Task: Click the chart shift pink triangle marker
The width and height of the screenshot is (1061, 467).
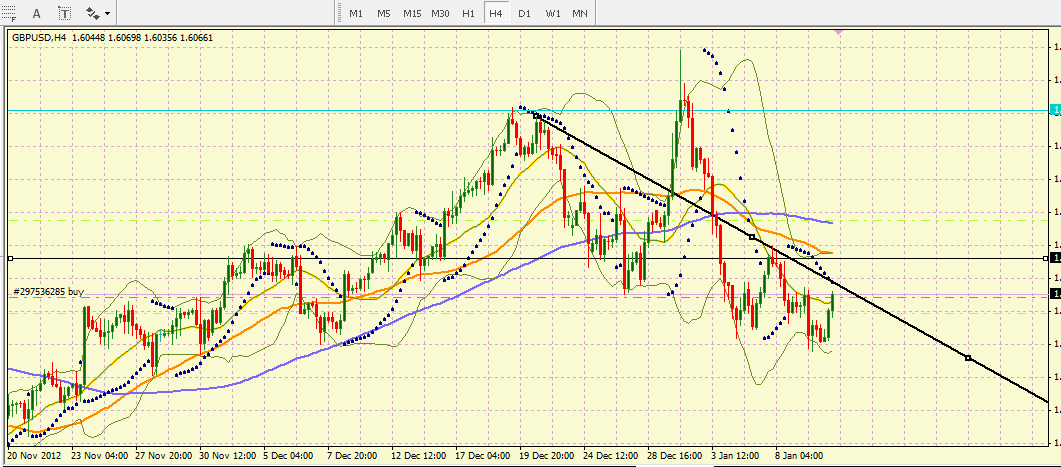Action: click(839, 32)
